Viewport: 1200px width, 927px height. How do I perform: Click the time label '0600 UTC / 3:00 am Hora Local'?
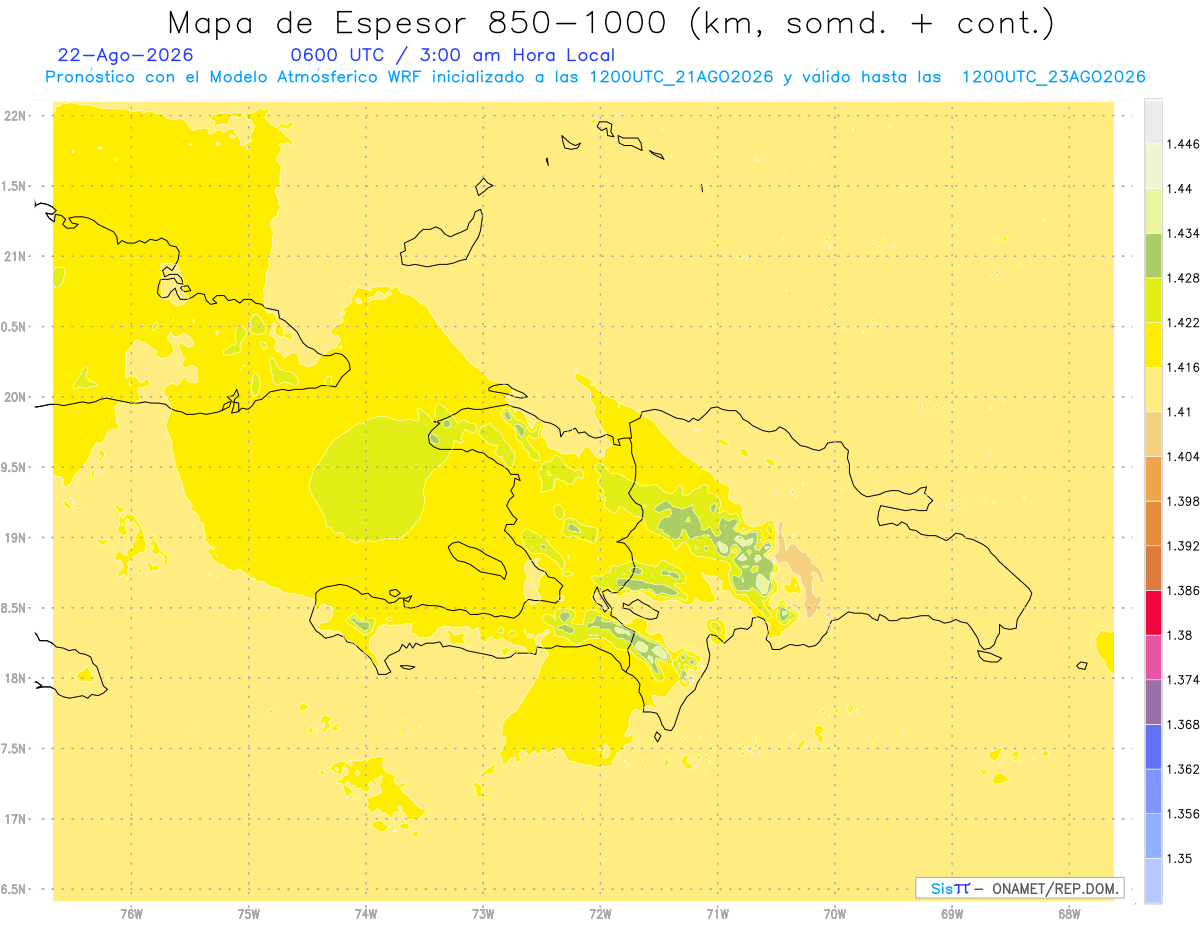[452, 56]
